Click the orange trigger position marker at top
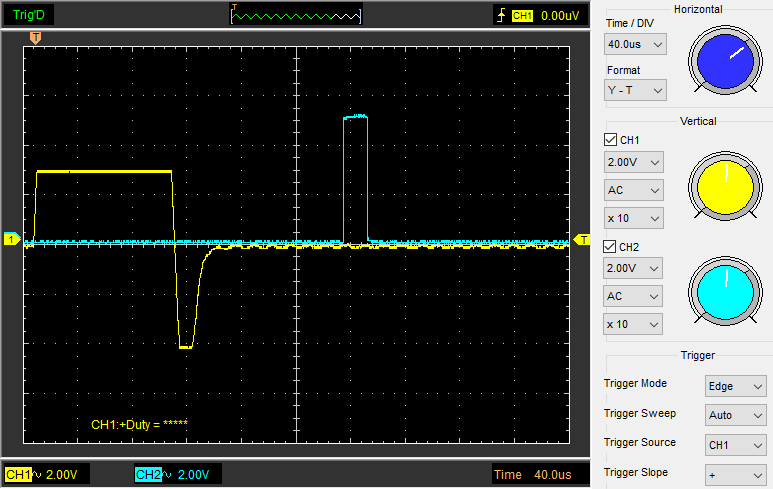 36,37
